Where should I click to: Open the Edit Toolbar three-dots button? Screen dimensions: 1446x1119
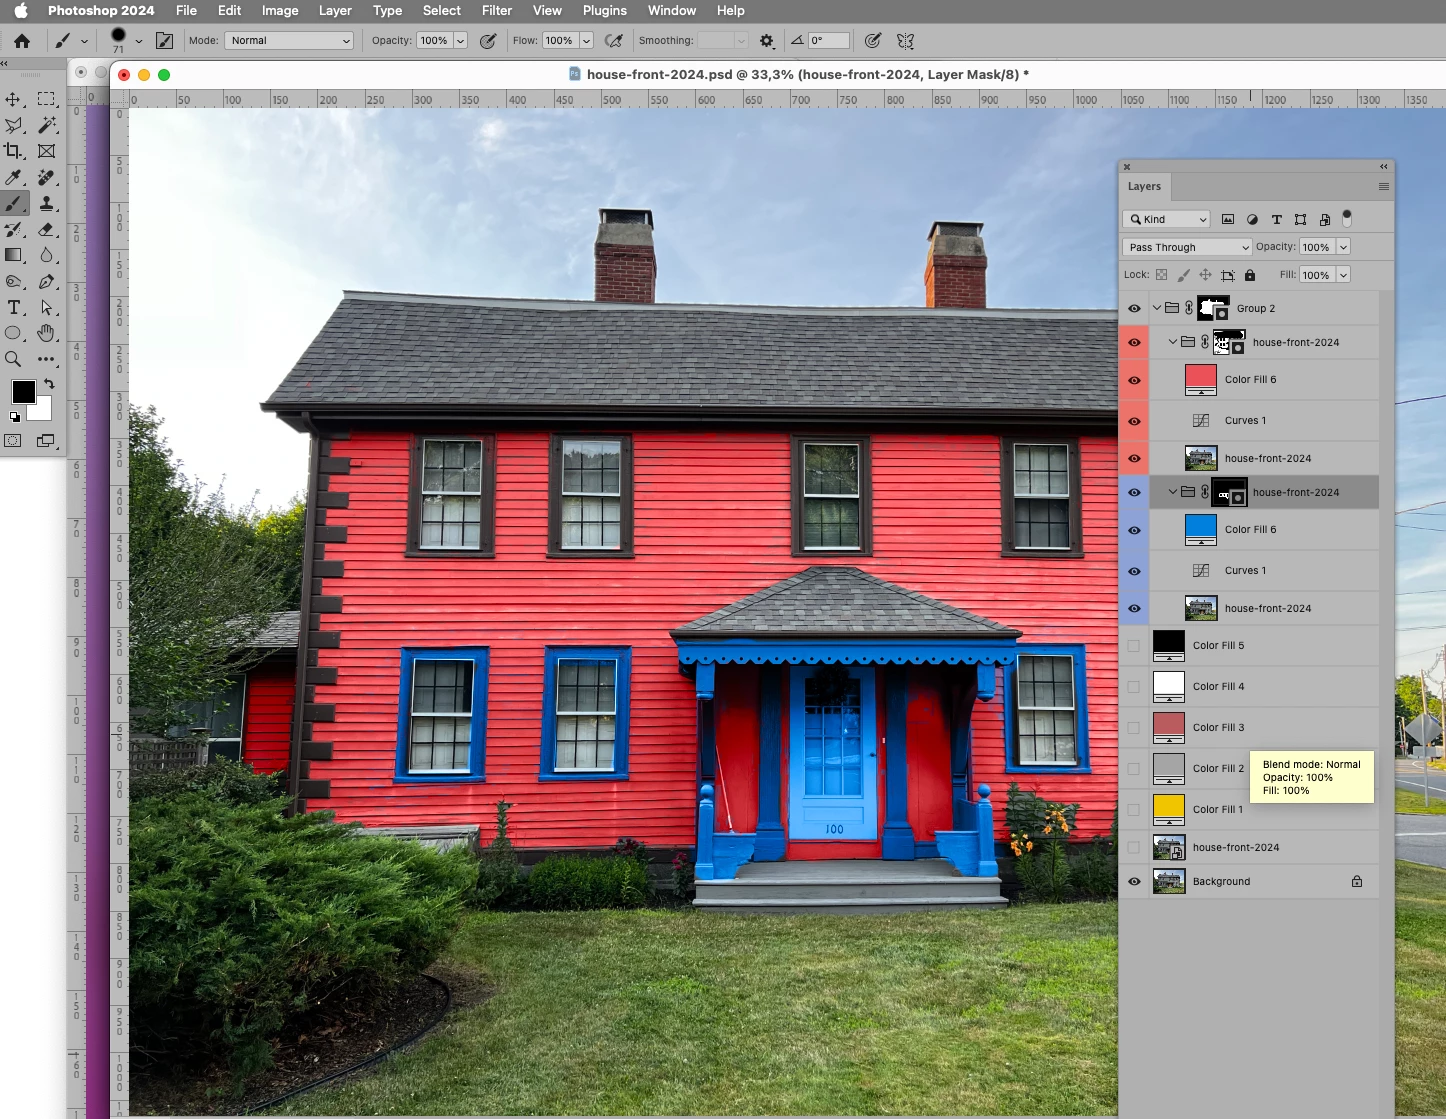(46, 359)
